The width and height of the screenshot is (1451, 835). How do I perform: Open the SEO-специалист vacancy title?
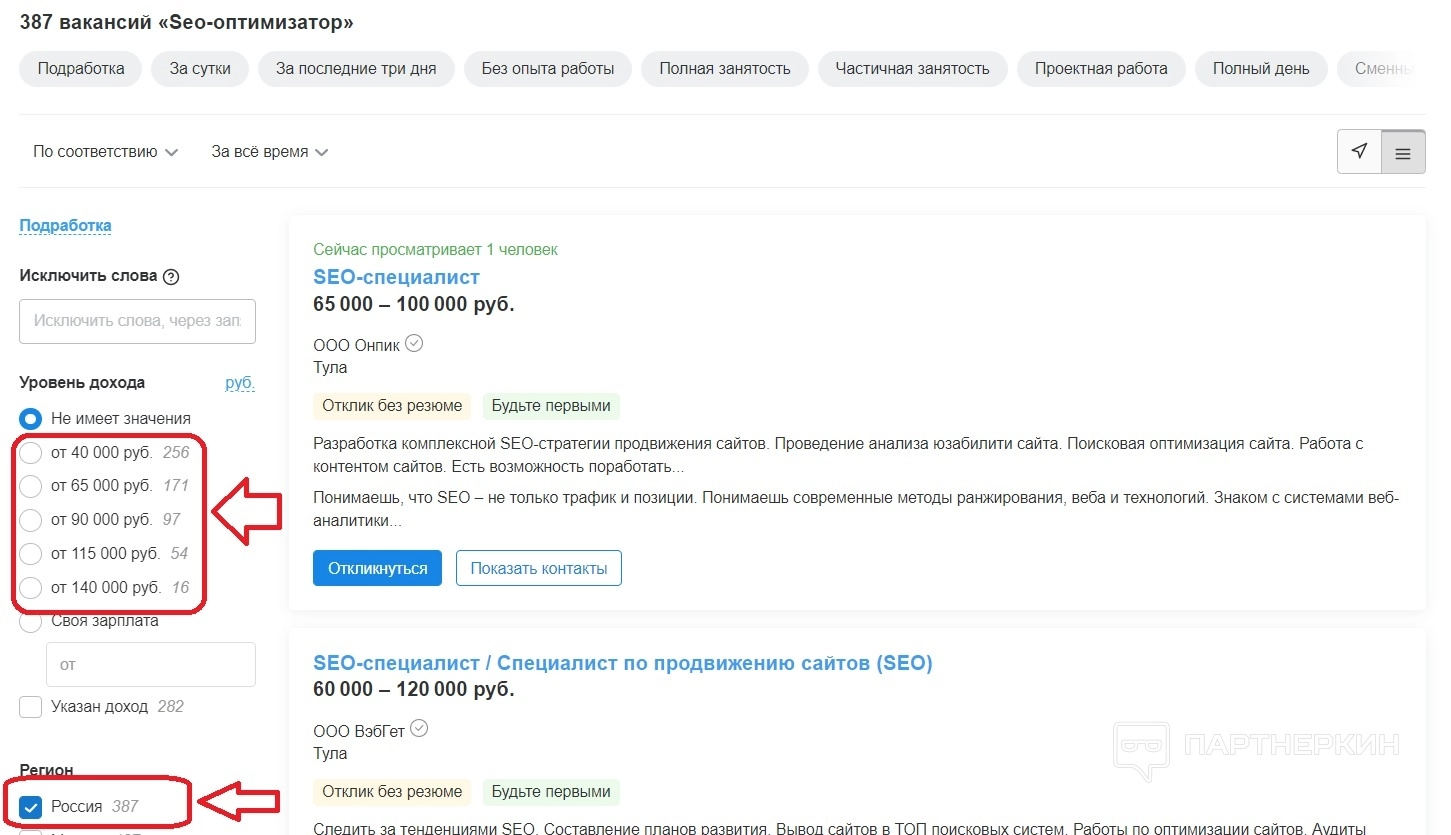(396, 277)
